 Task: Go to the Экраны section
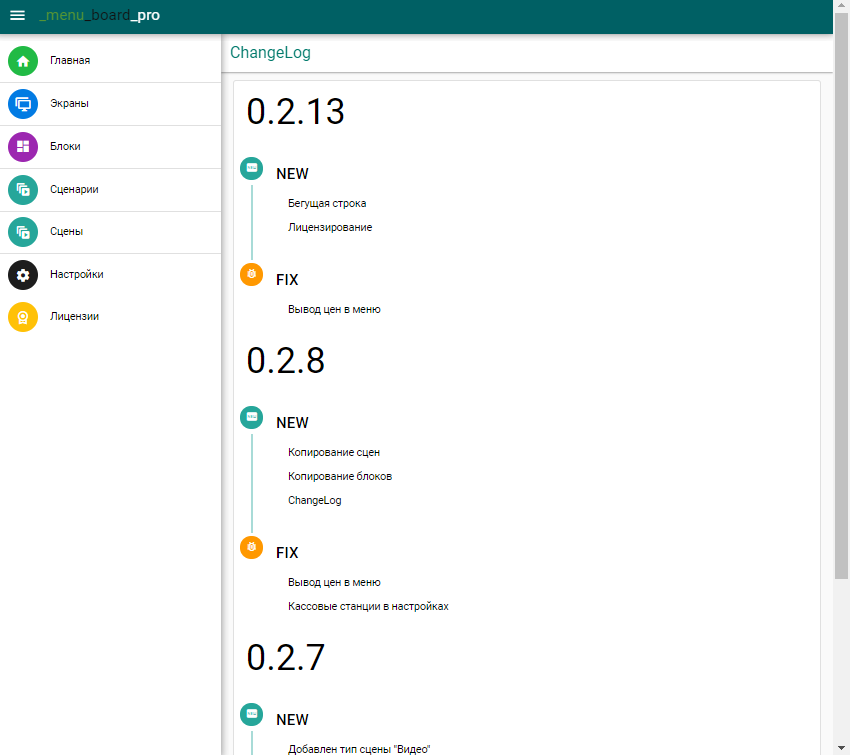pos(70,104)
